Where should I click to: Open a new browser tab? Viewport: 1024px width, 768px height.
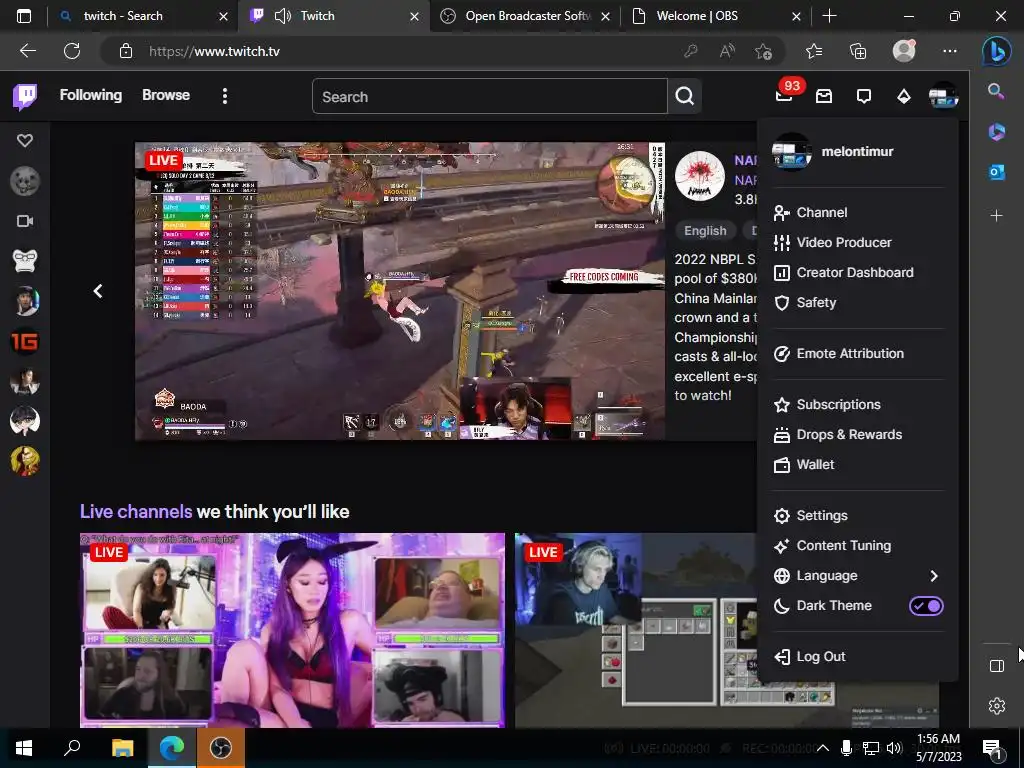[x=829, y=16]
